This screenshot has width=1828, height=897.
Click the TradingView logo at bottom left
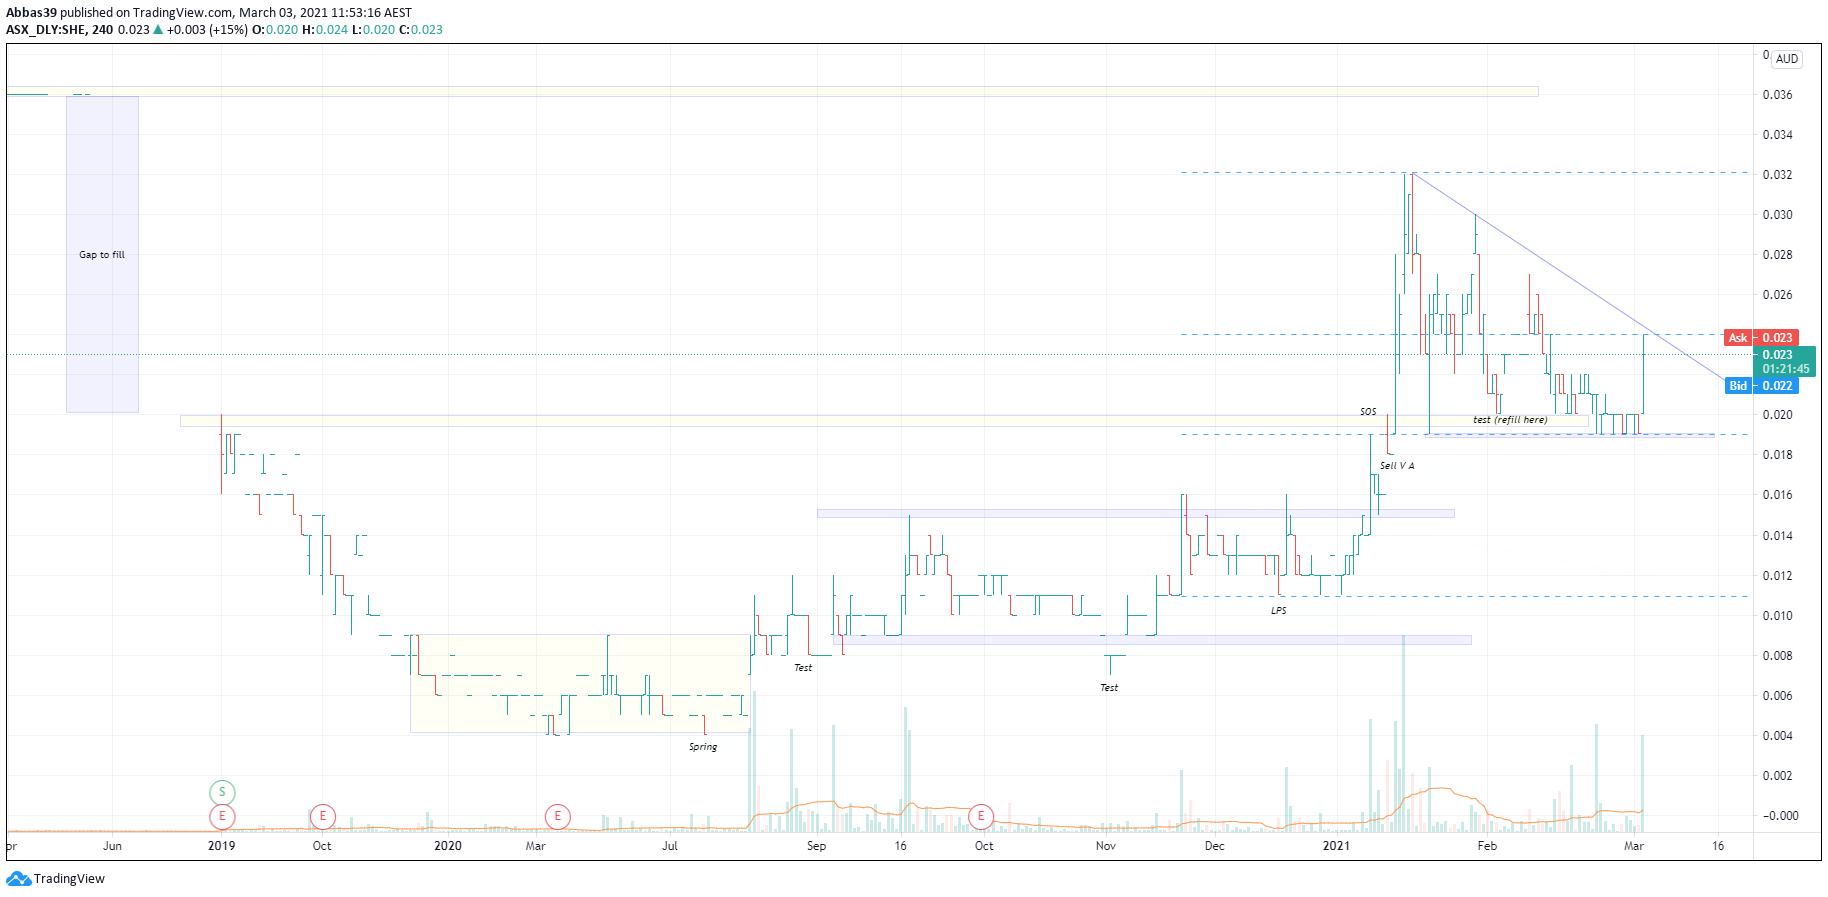coord(55,879)
